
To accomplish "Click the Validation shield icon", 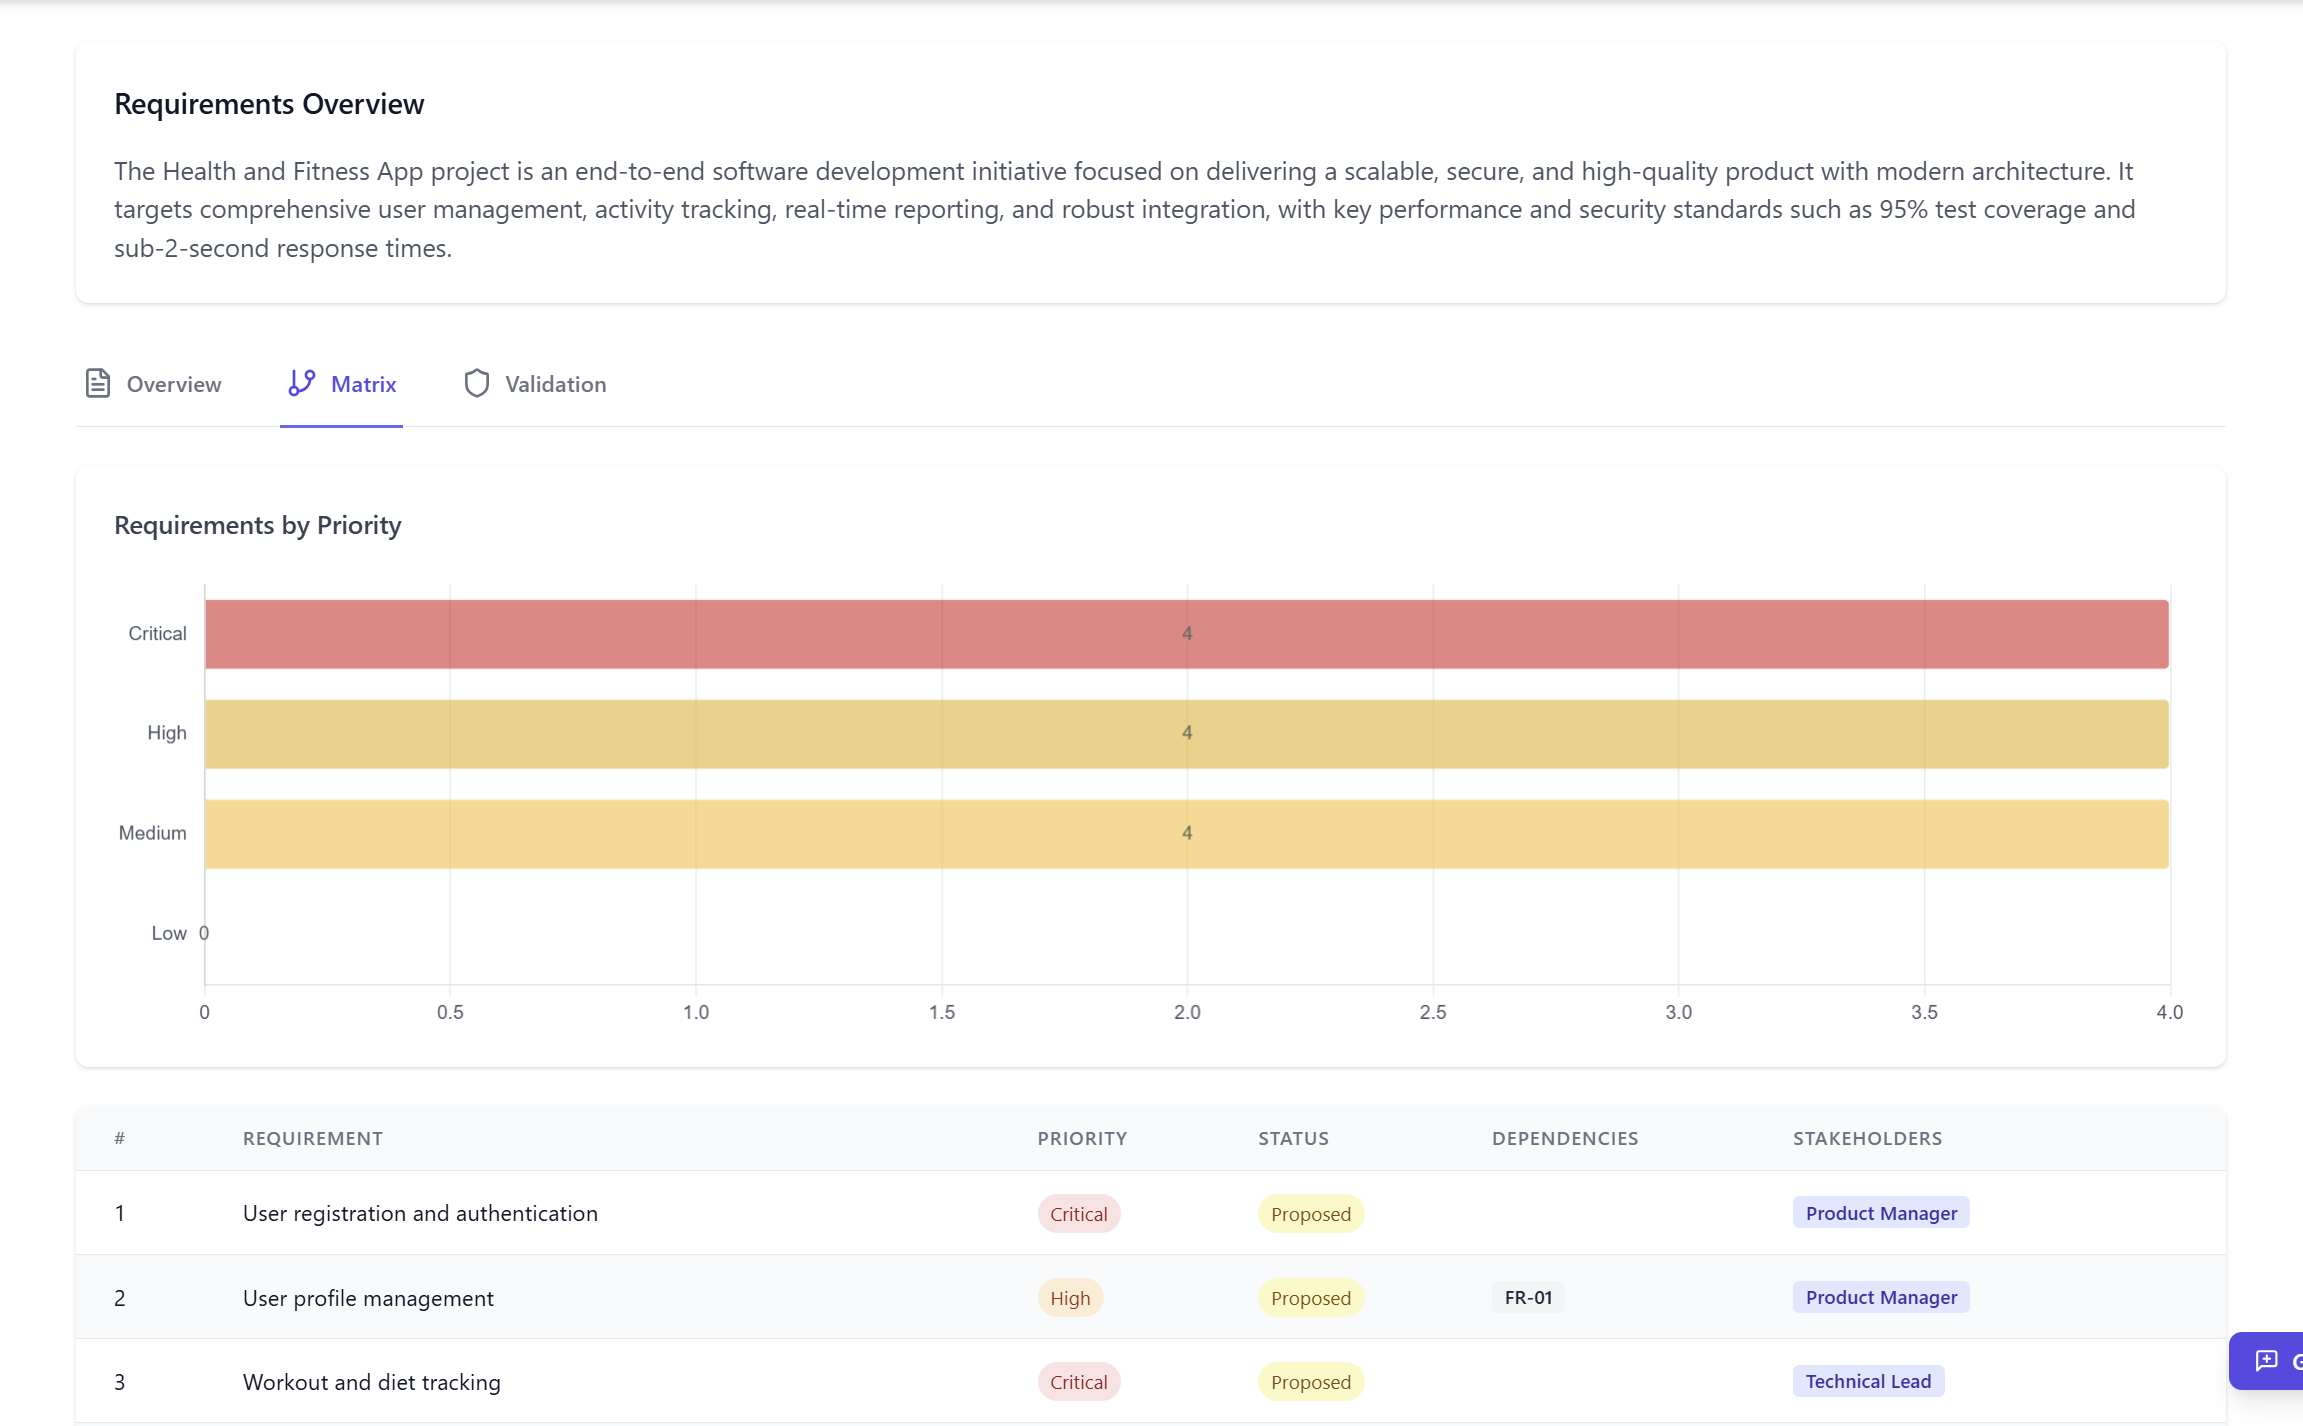I will tap(477, 384).
